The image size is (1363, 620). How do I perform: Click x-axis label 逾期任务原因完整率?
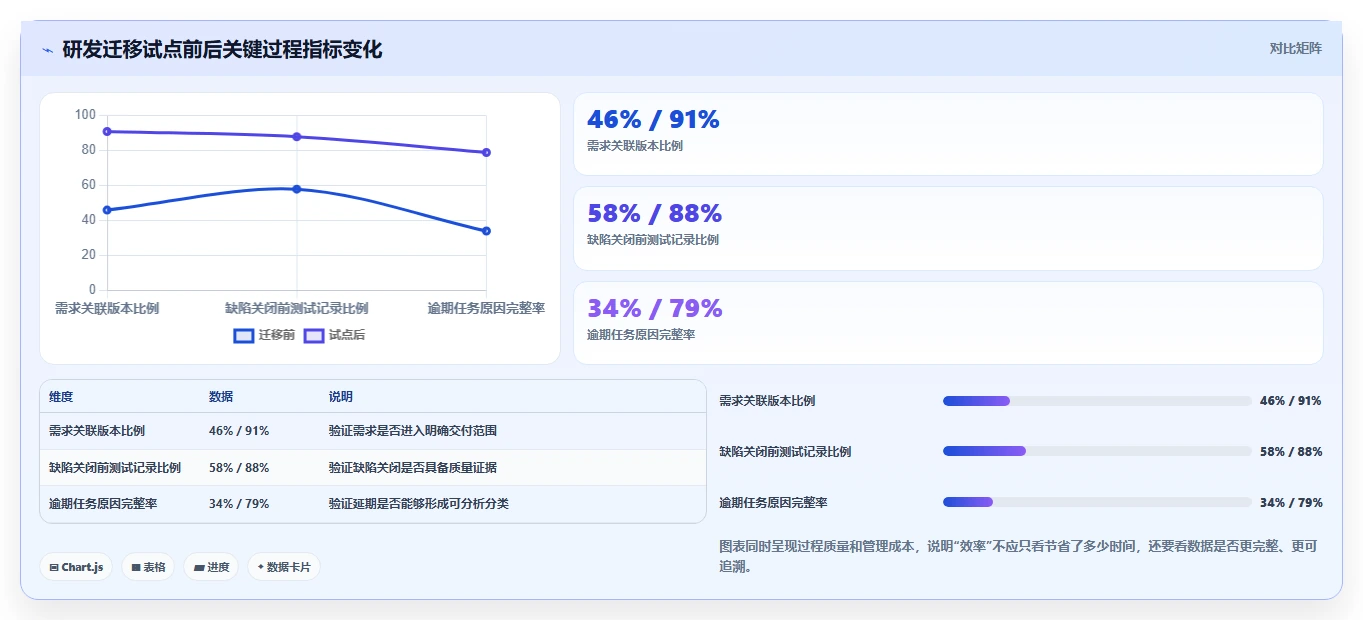tap(486, 308)
